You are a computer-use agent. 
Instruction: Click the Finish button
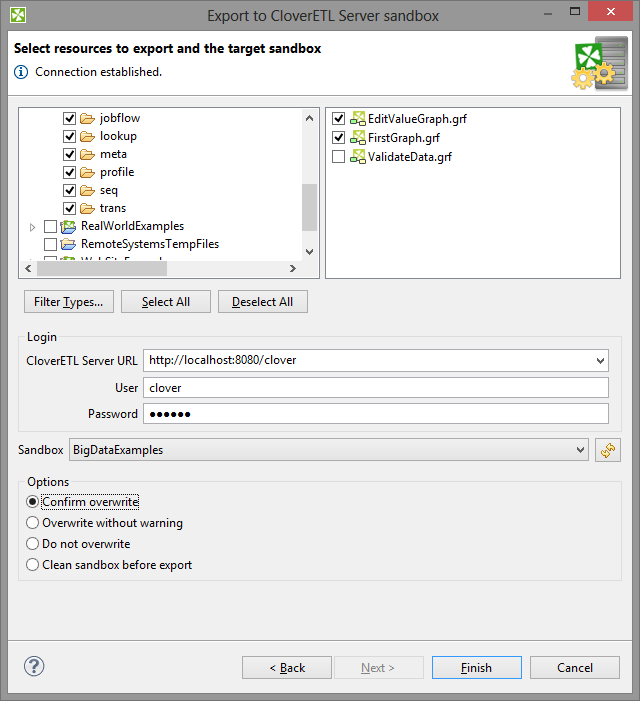pyautogui.click(x=476, y=667)
